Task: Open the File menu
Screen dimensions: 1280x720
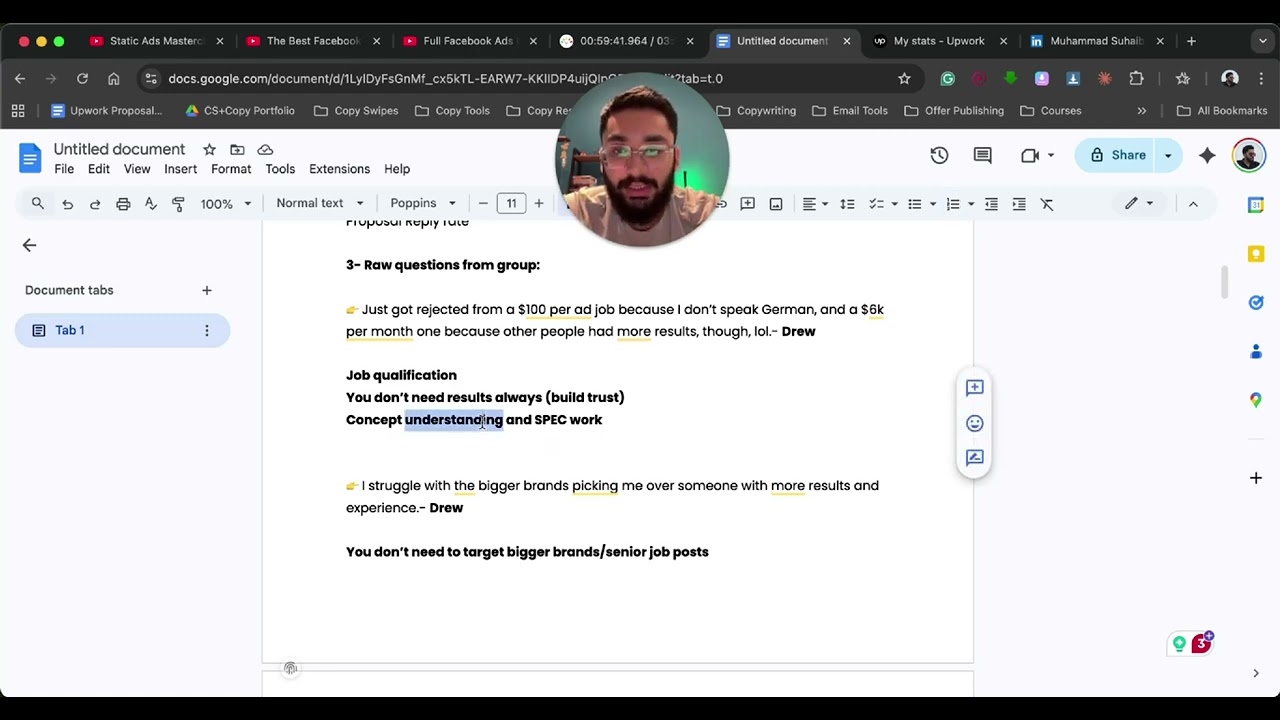Action: pos(64,169)
